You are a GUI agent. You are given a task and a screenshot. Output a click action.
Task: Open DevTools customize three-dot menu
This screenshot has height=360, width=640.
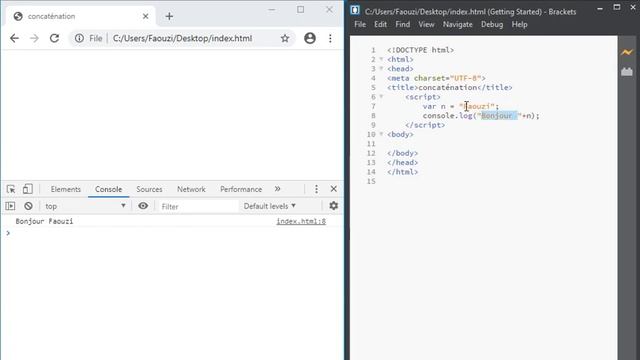click(316, 189)
